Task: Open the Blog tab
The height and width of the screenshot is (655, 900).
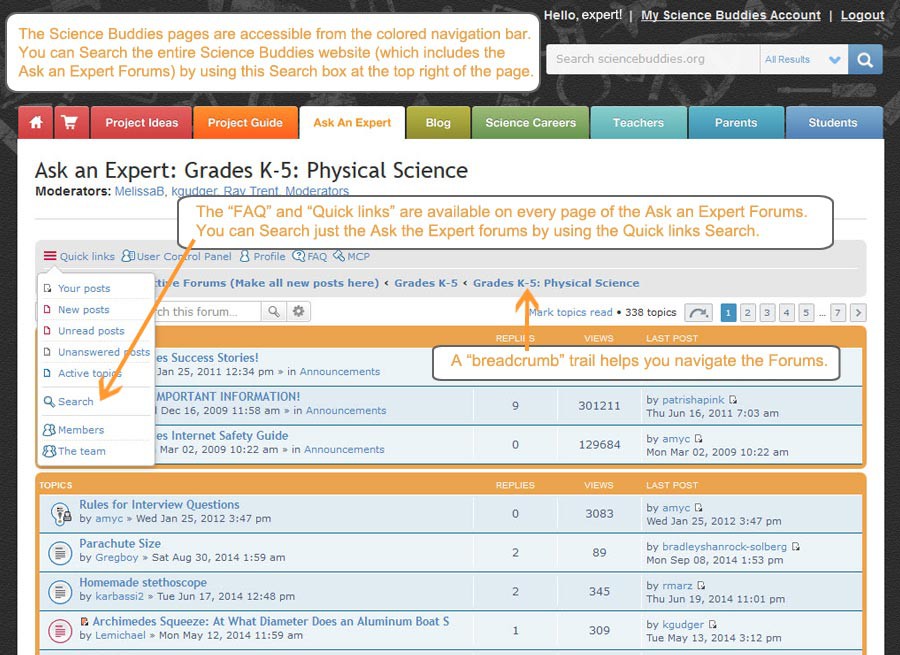Action: 438,122
